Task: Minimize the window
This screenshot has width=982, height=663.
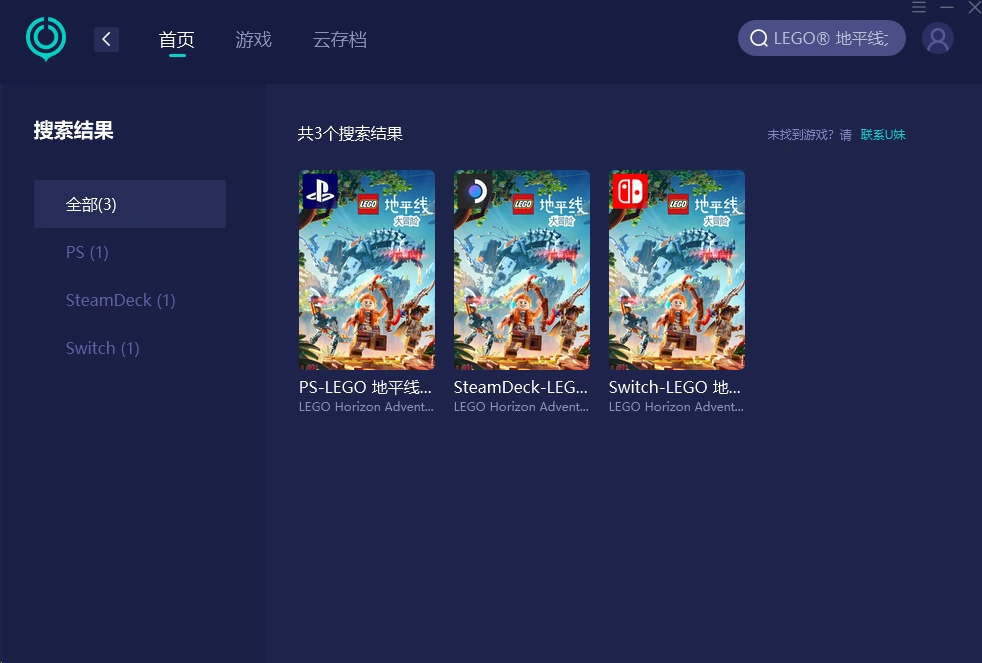Action: [947, 7]
